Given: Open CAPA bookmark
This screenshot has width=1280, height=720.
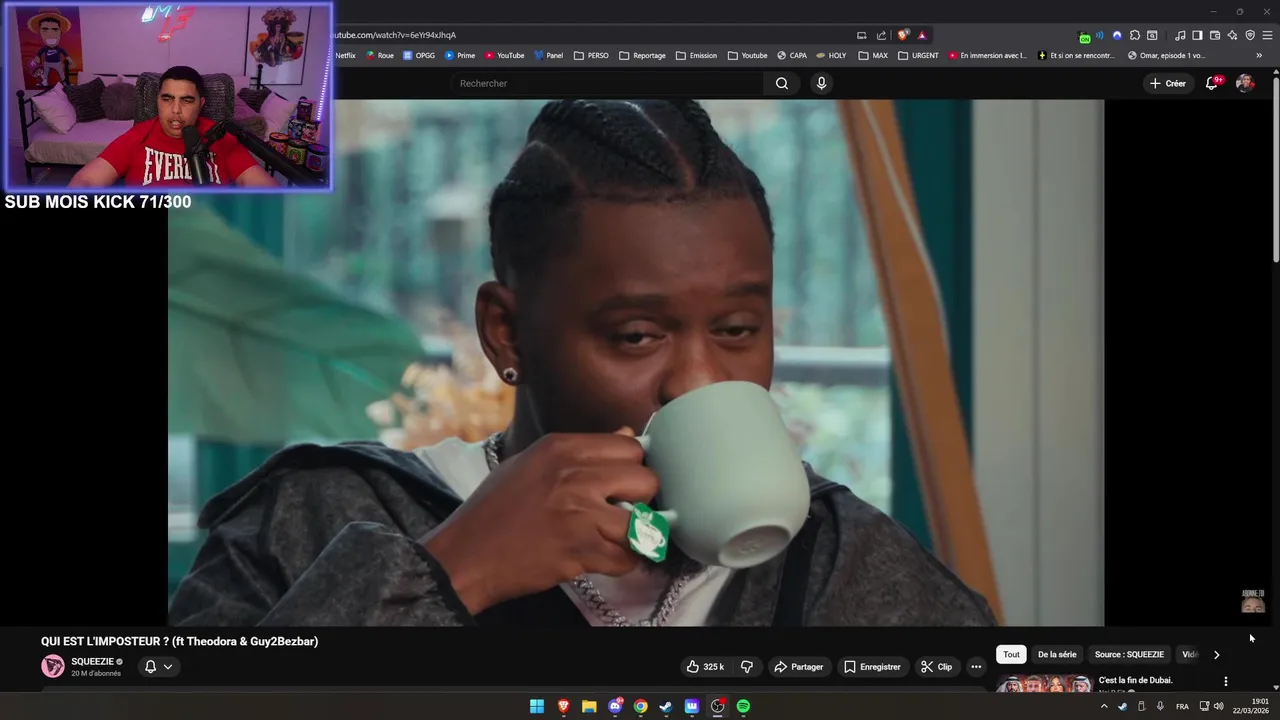Looking at the screenshot, I should [792, 56].
